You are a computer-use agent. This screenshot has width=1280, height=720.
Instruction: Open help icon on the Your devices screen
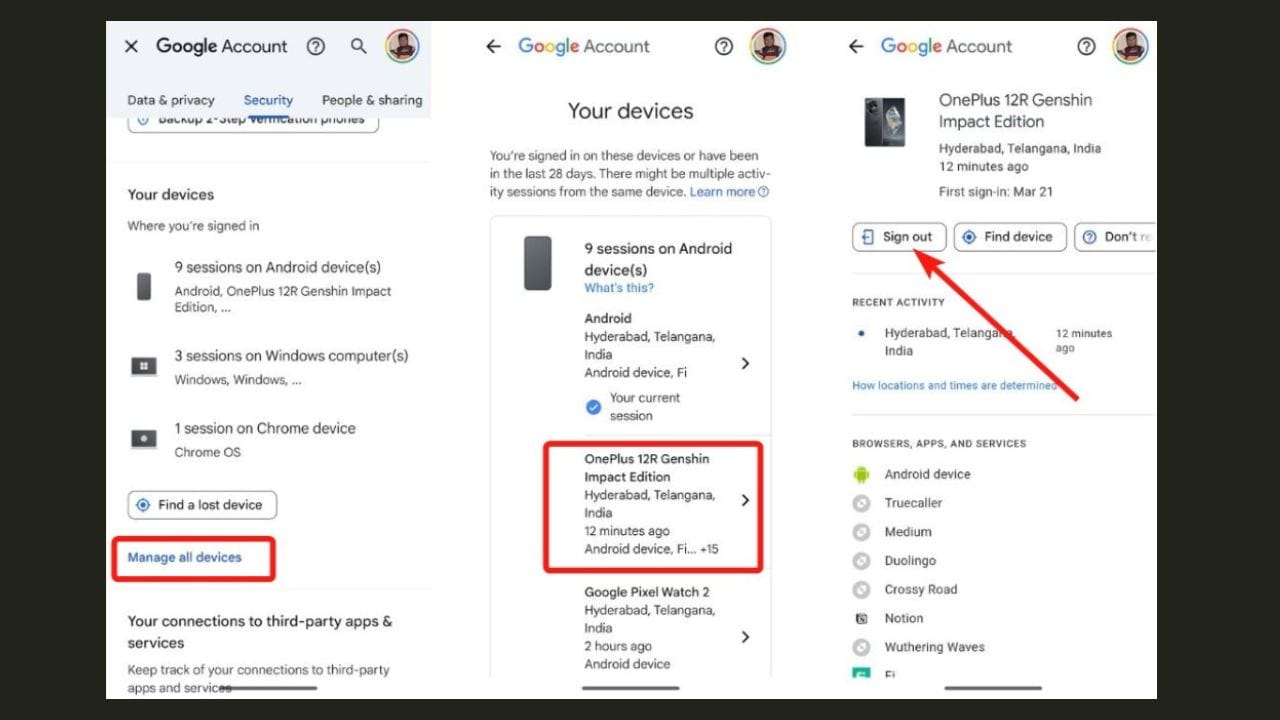tap(724, 46)
